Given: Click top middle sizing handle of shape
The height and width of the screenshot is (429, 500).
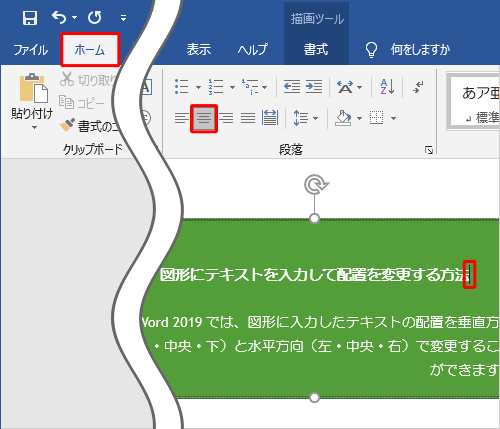Looking at the screenshot, I should (314, 219).
